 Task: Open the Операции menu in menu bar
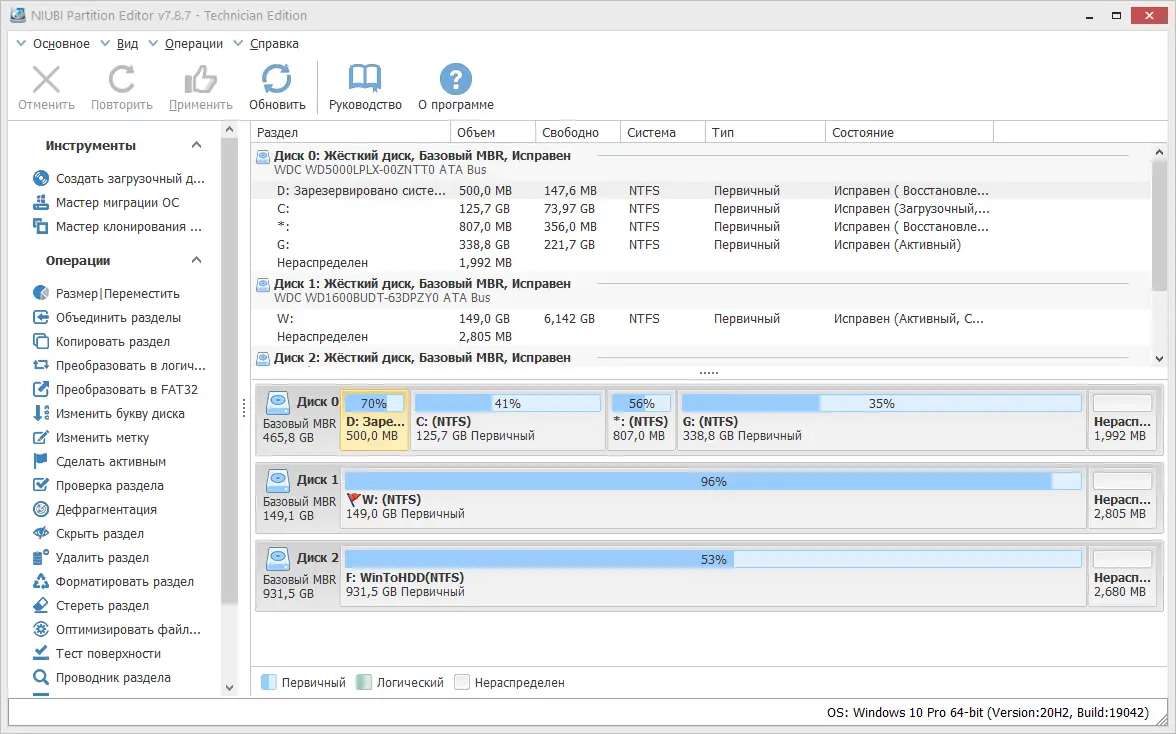tap(193, 44)
